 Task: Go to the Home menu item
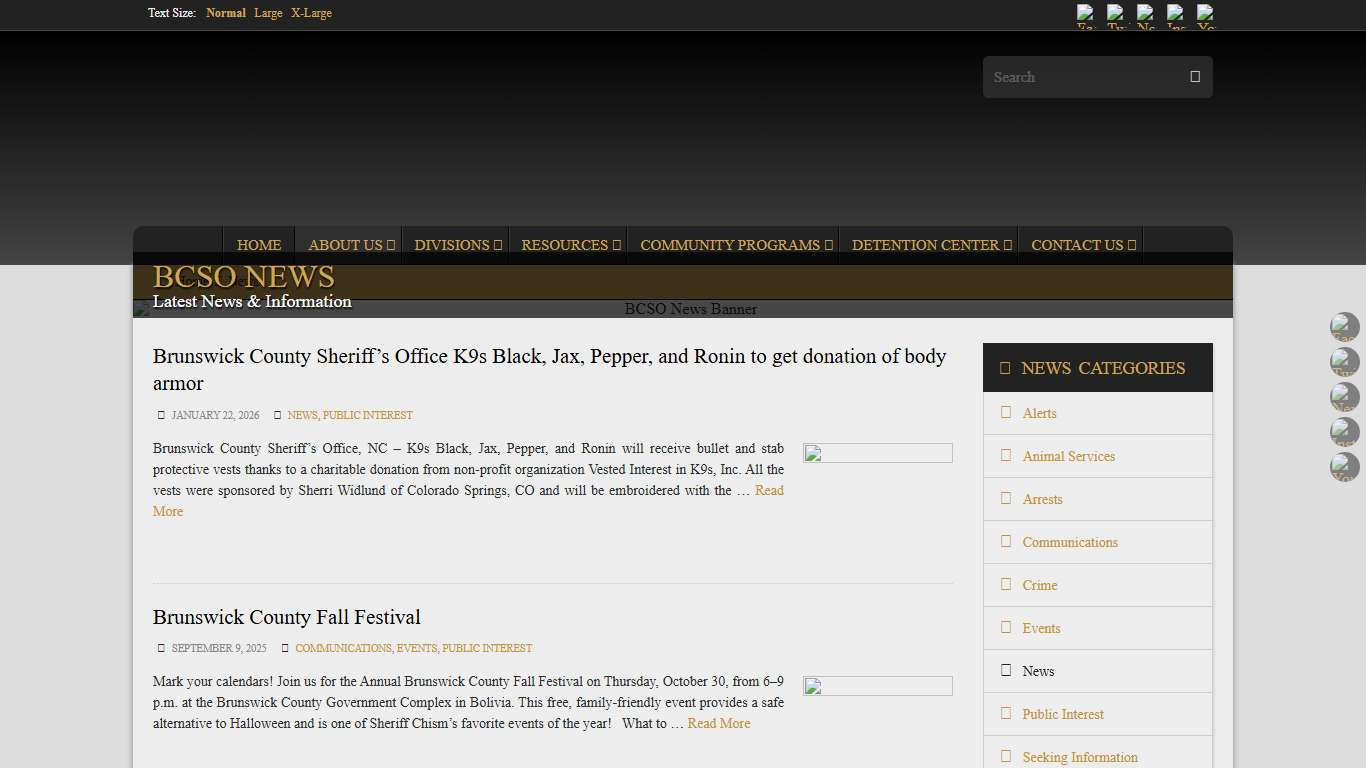[259, 245]
